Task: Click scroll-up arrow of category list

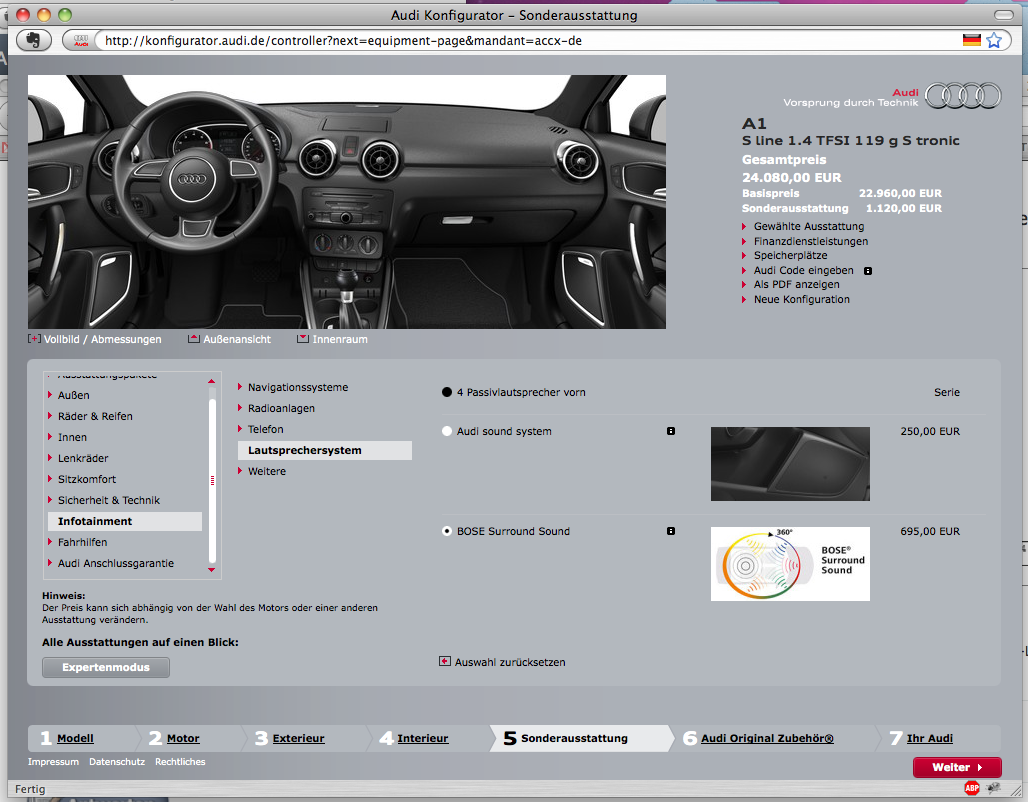Action: coord(211,381)
